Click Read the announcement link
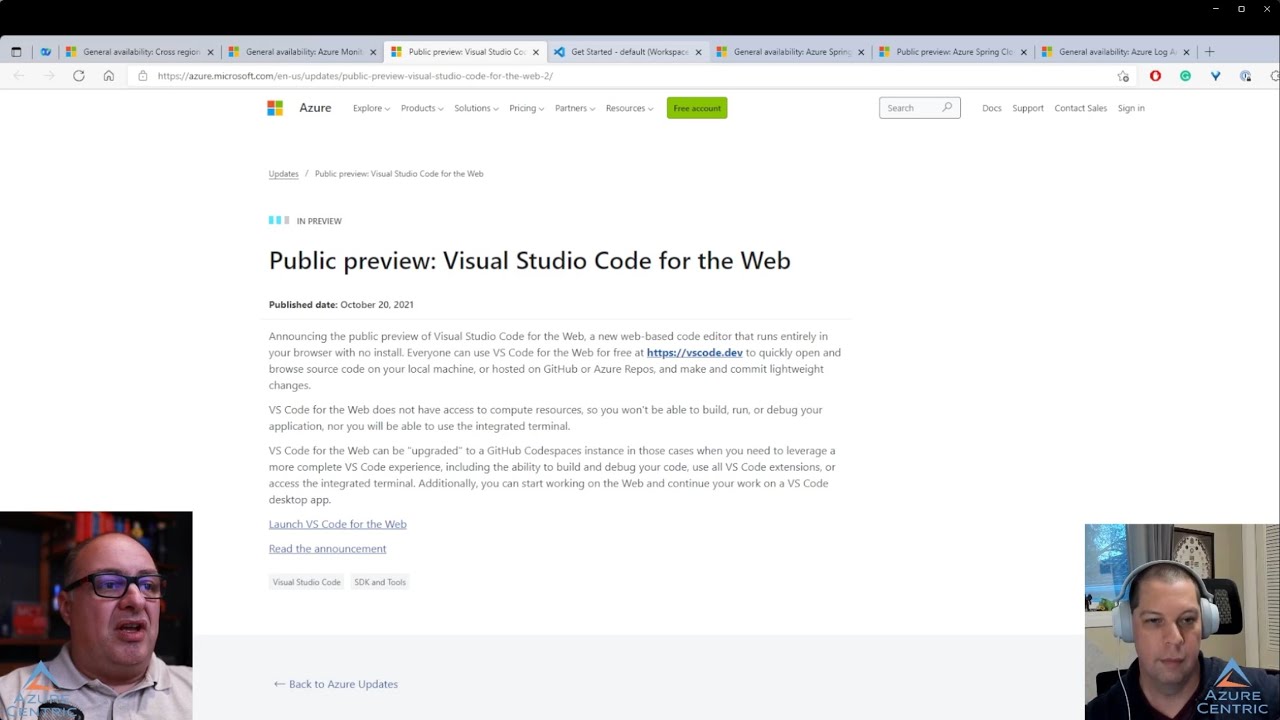 pyautogui.click(x=327, y=549)
